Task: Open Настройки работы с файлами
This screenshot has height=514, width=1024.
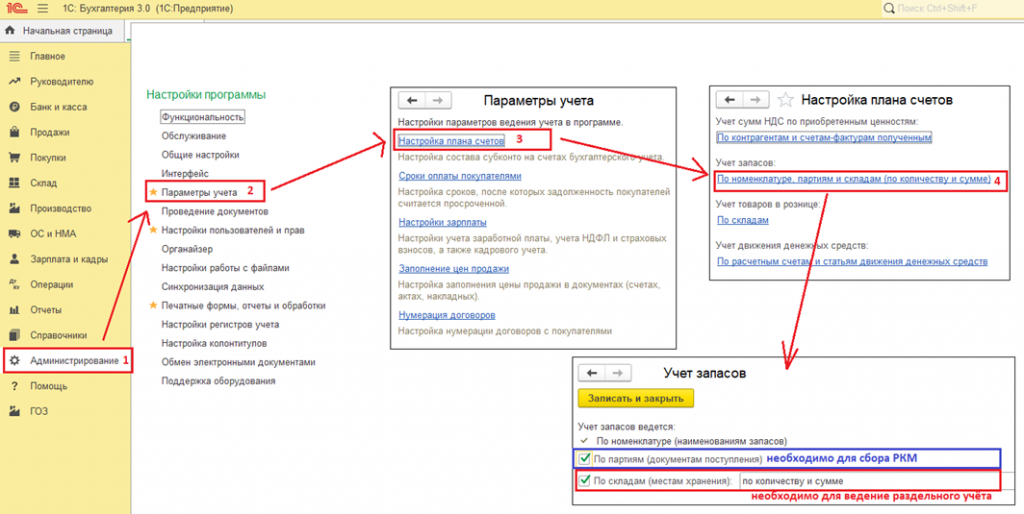Action: 225,268
